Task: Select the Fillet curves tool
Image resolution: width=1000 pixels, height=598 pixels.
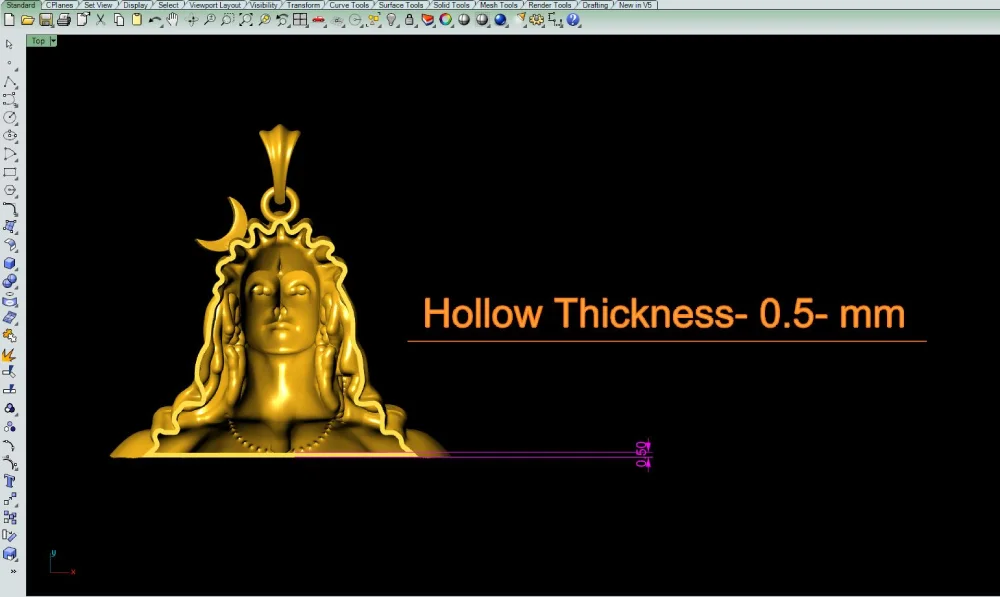Action: 10,208
